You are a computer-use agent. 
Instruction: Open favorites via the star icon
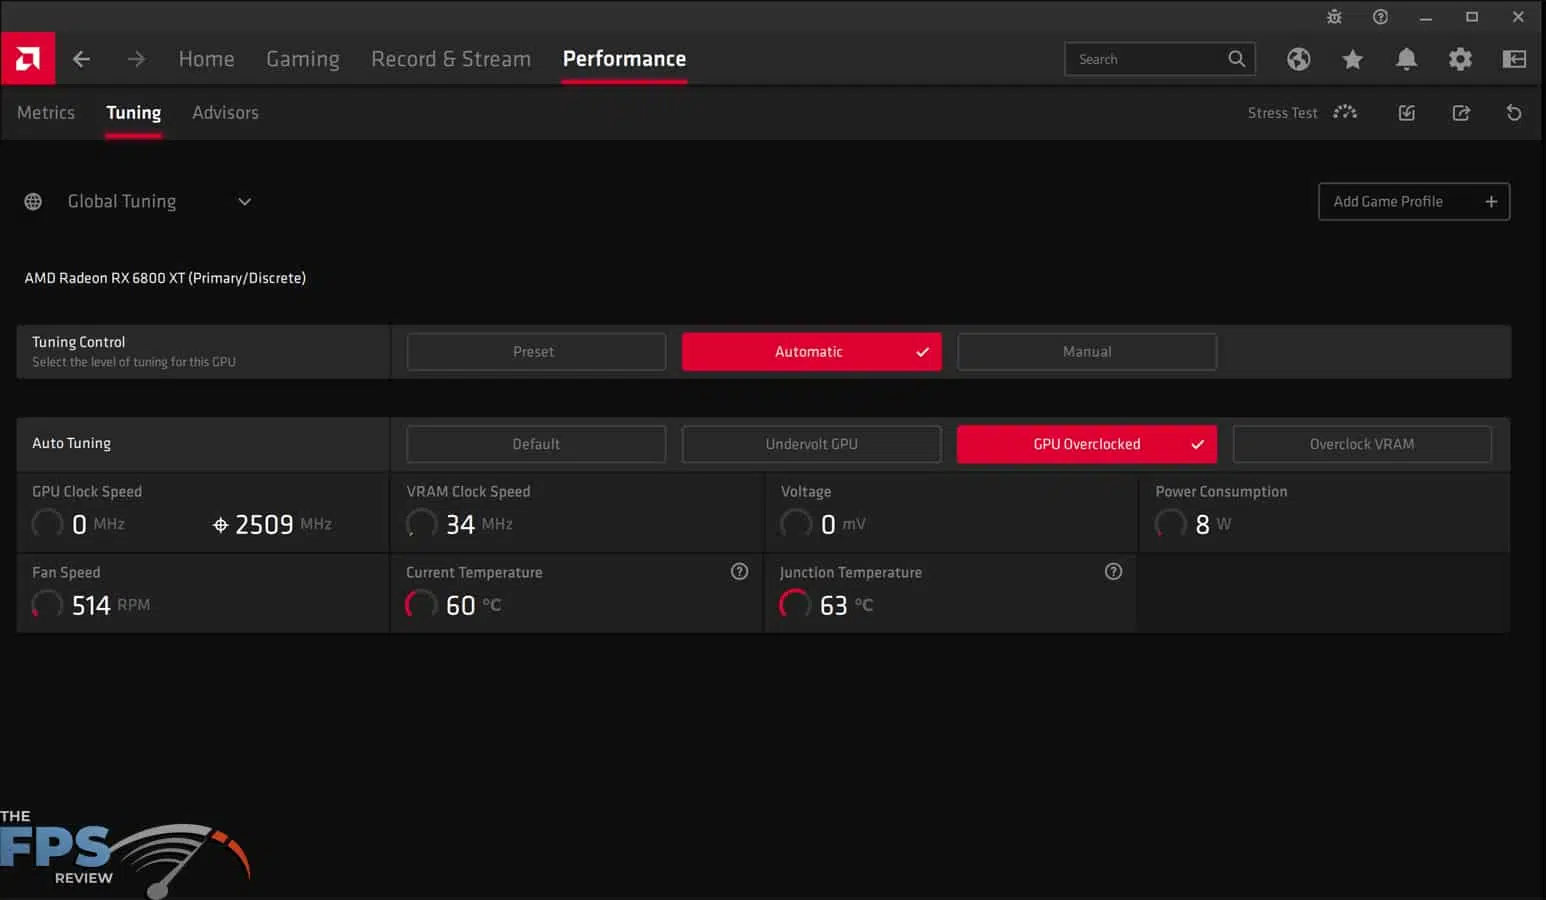[1352, 59]
